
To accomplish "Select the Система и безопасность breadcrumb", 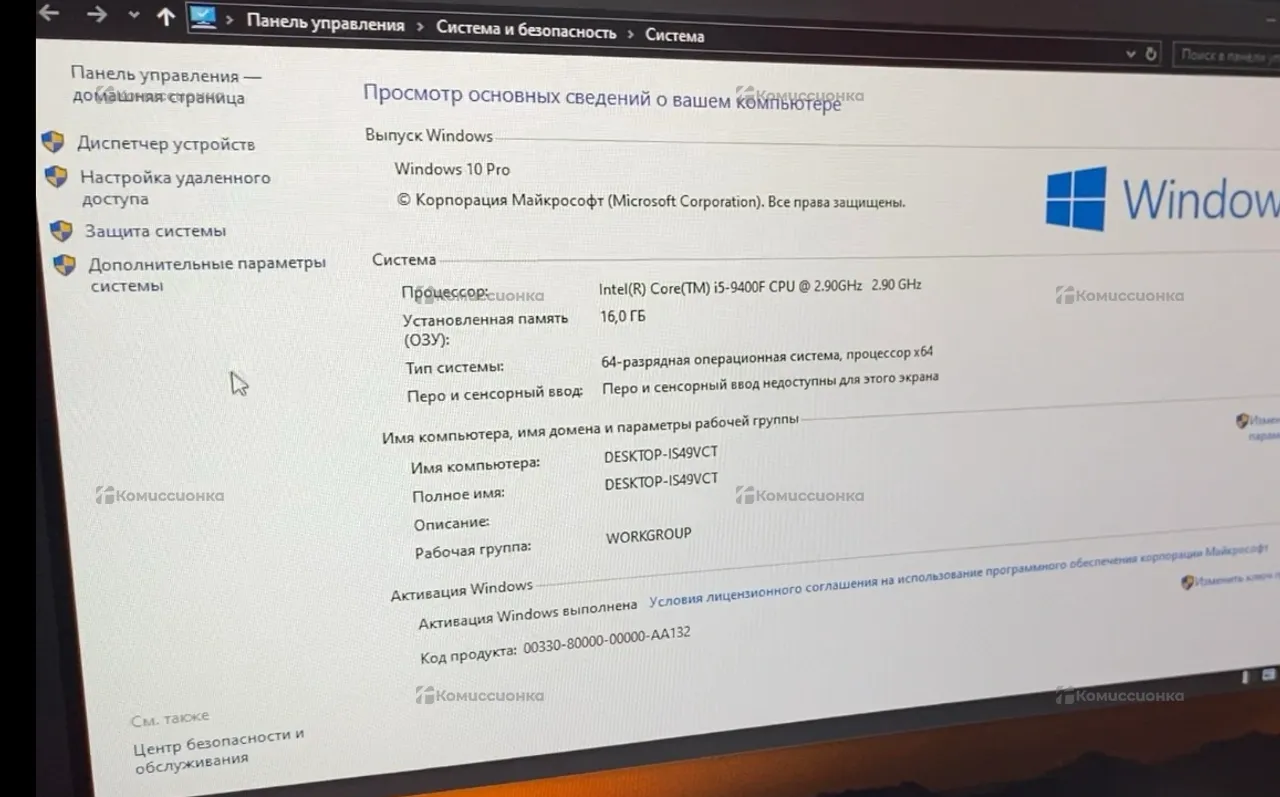I will click(526, 30).
